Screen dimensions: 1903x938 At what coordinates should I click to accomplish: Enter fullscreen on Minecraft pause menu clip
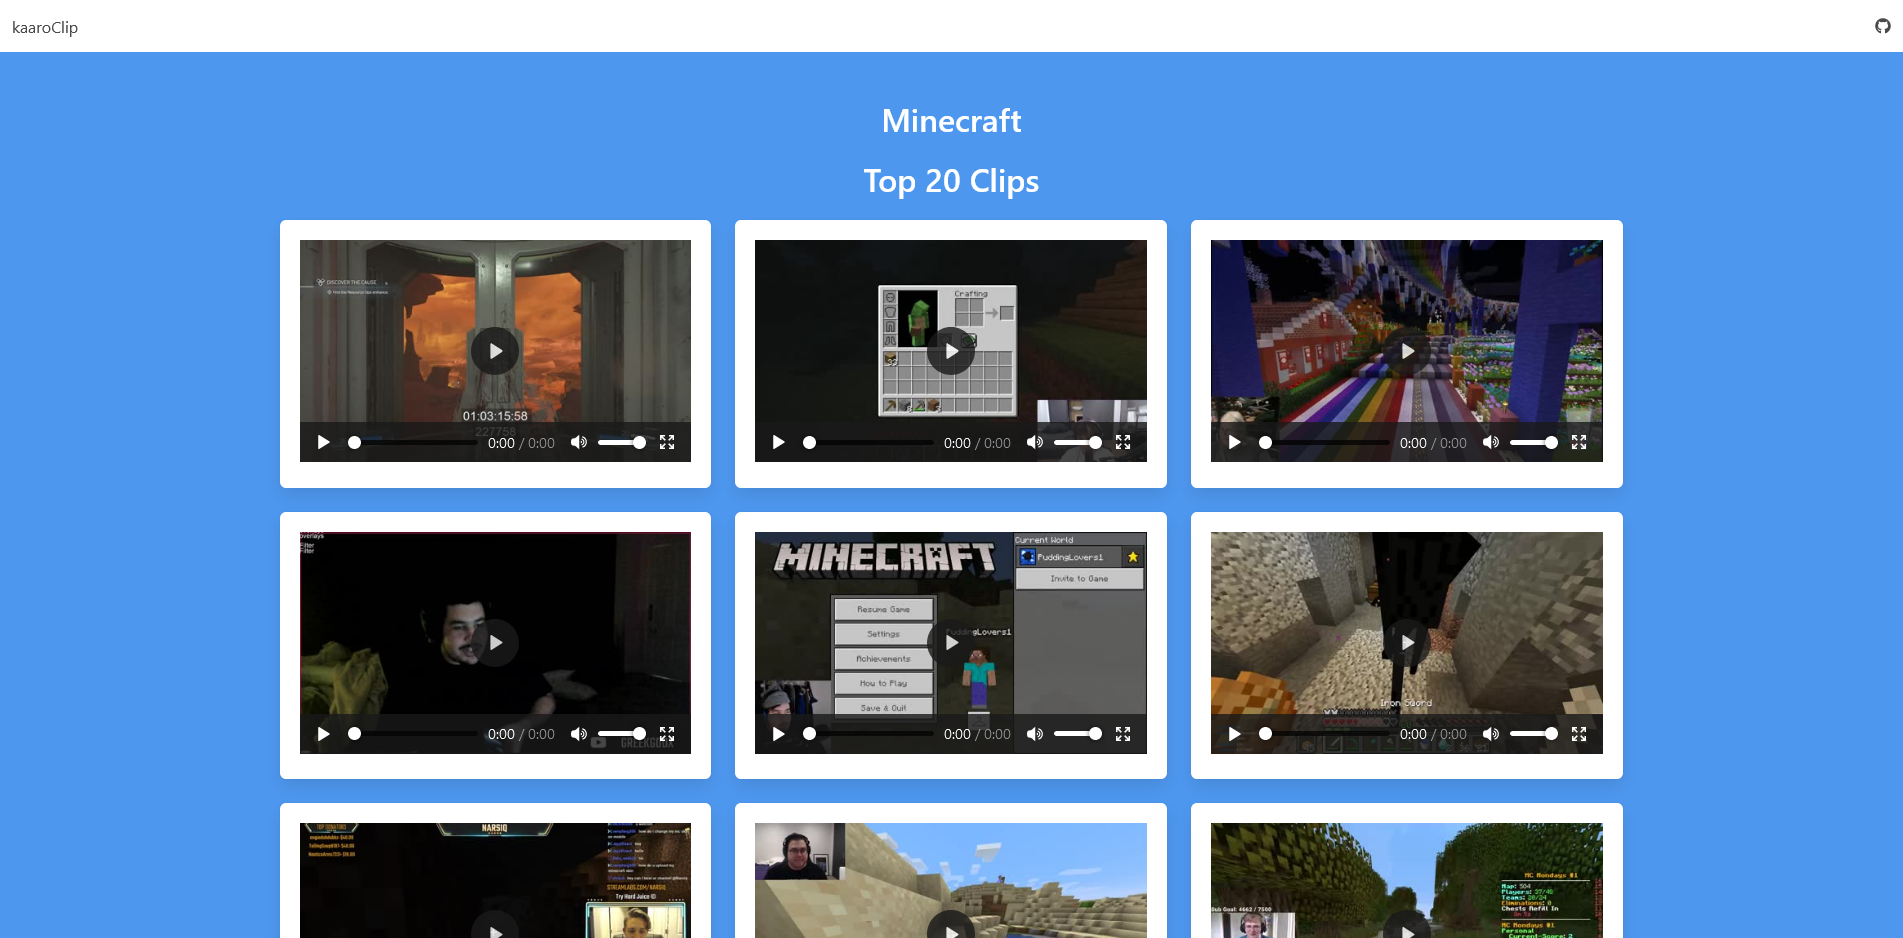1123,734
